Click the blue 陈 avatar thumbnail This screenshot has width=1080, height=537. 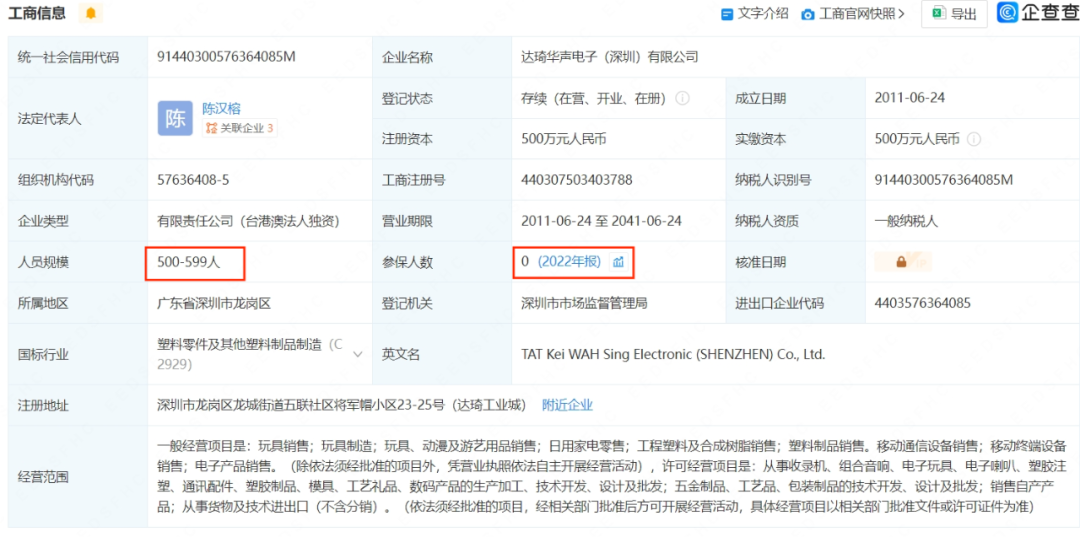pyautogui.click(x=175, y=118)
